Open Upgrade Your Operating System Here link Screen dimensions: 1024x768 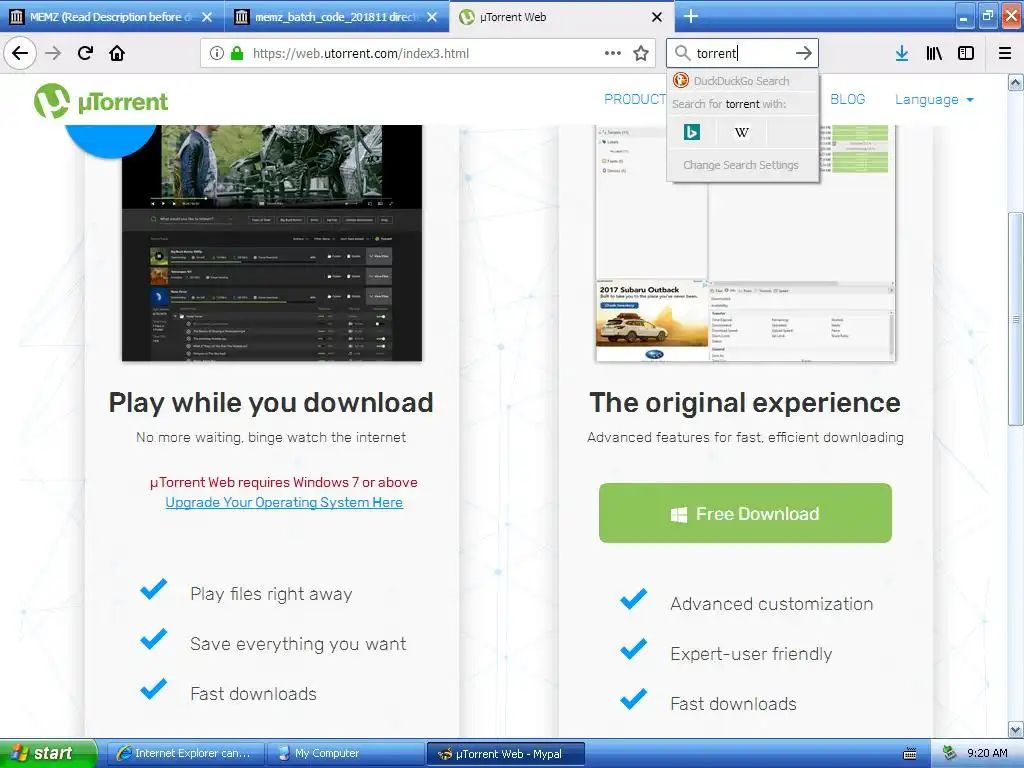(x=284, y=502)
